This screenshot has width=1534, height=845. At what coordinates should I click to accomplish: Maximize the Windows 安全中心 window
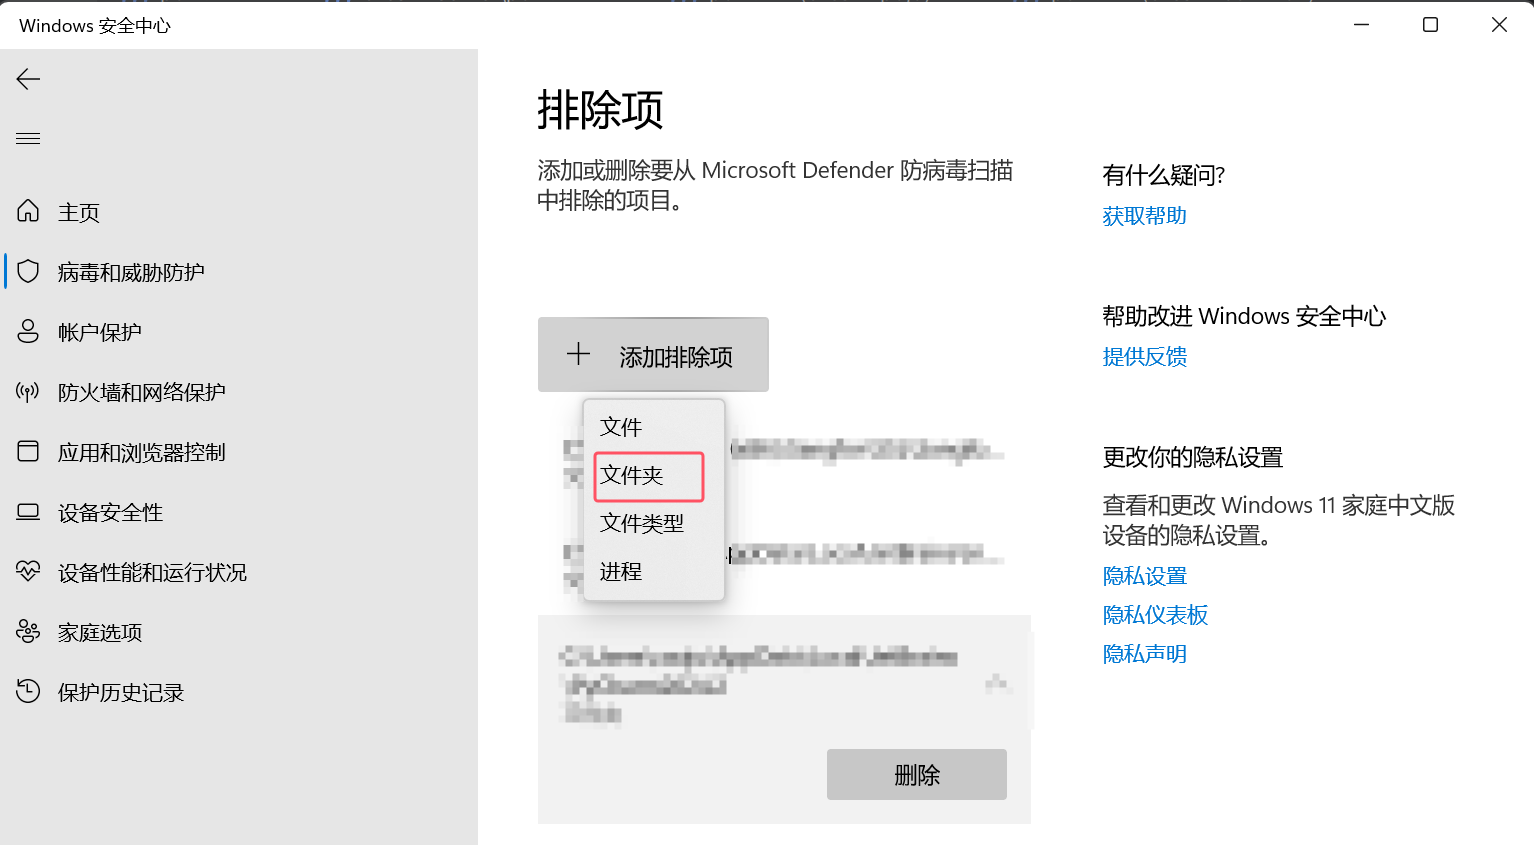point(1430,25)
